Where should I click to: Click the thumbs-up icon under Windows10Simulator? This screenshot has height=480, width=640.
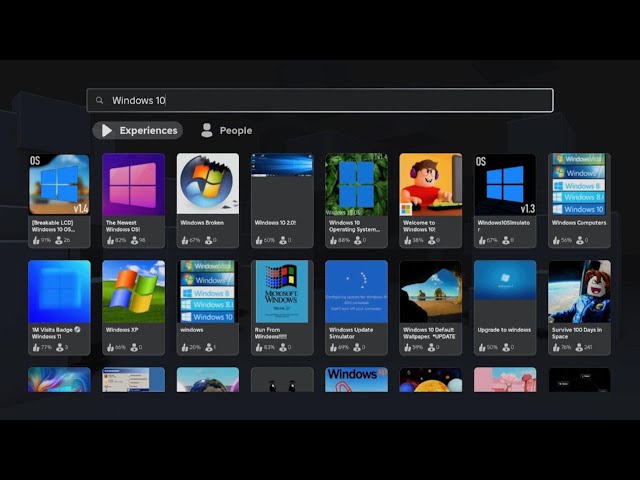(x=482, y=240)
